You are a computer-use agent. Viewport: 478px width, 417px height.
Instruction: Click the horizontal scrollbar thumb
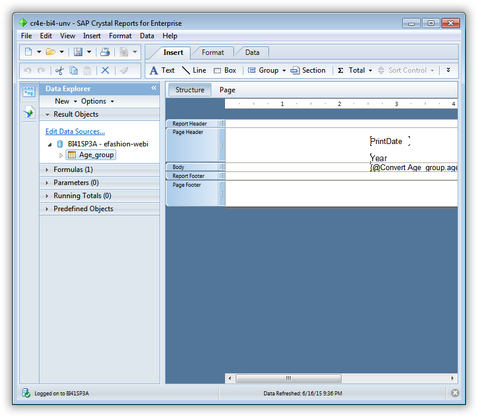pyautogui.click(x=289, y=378)
